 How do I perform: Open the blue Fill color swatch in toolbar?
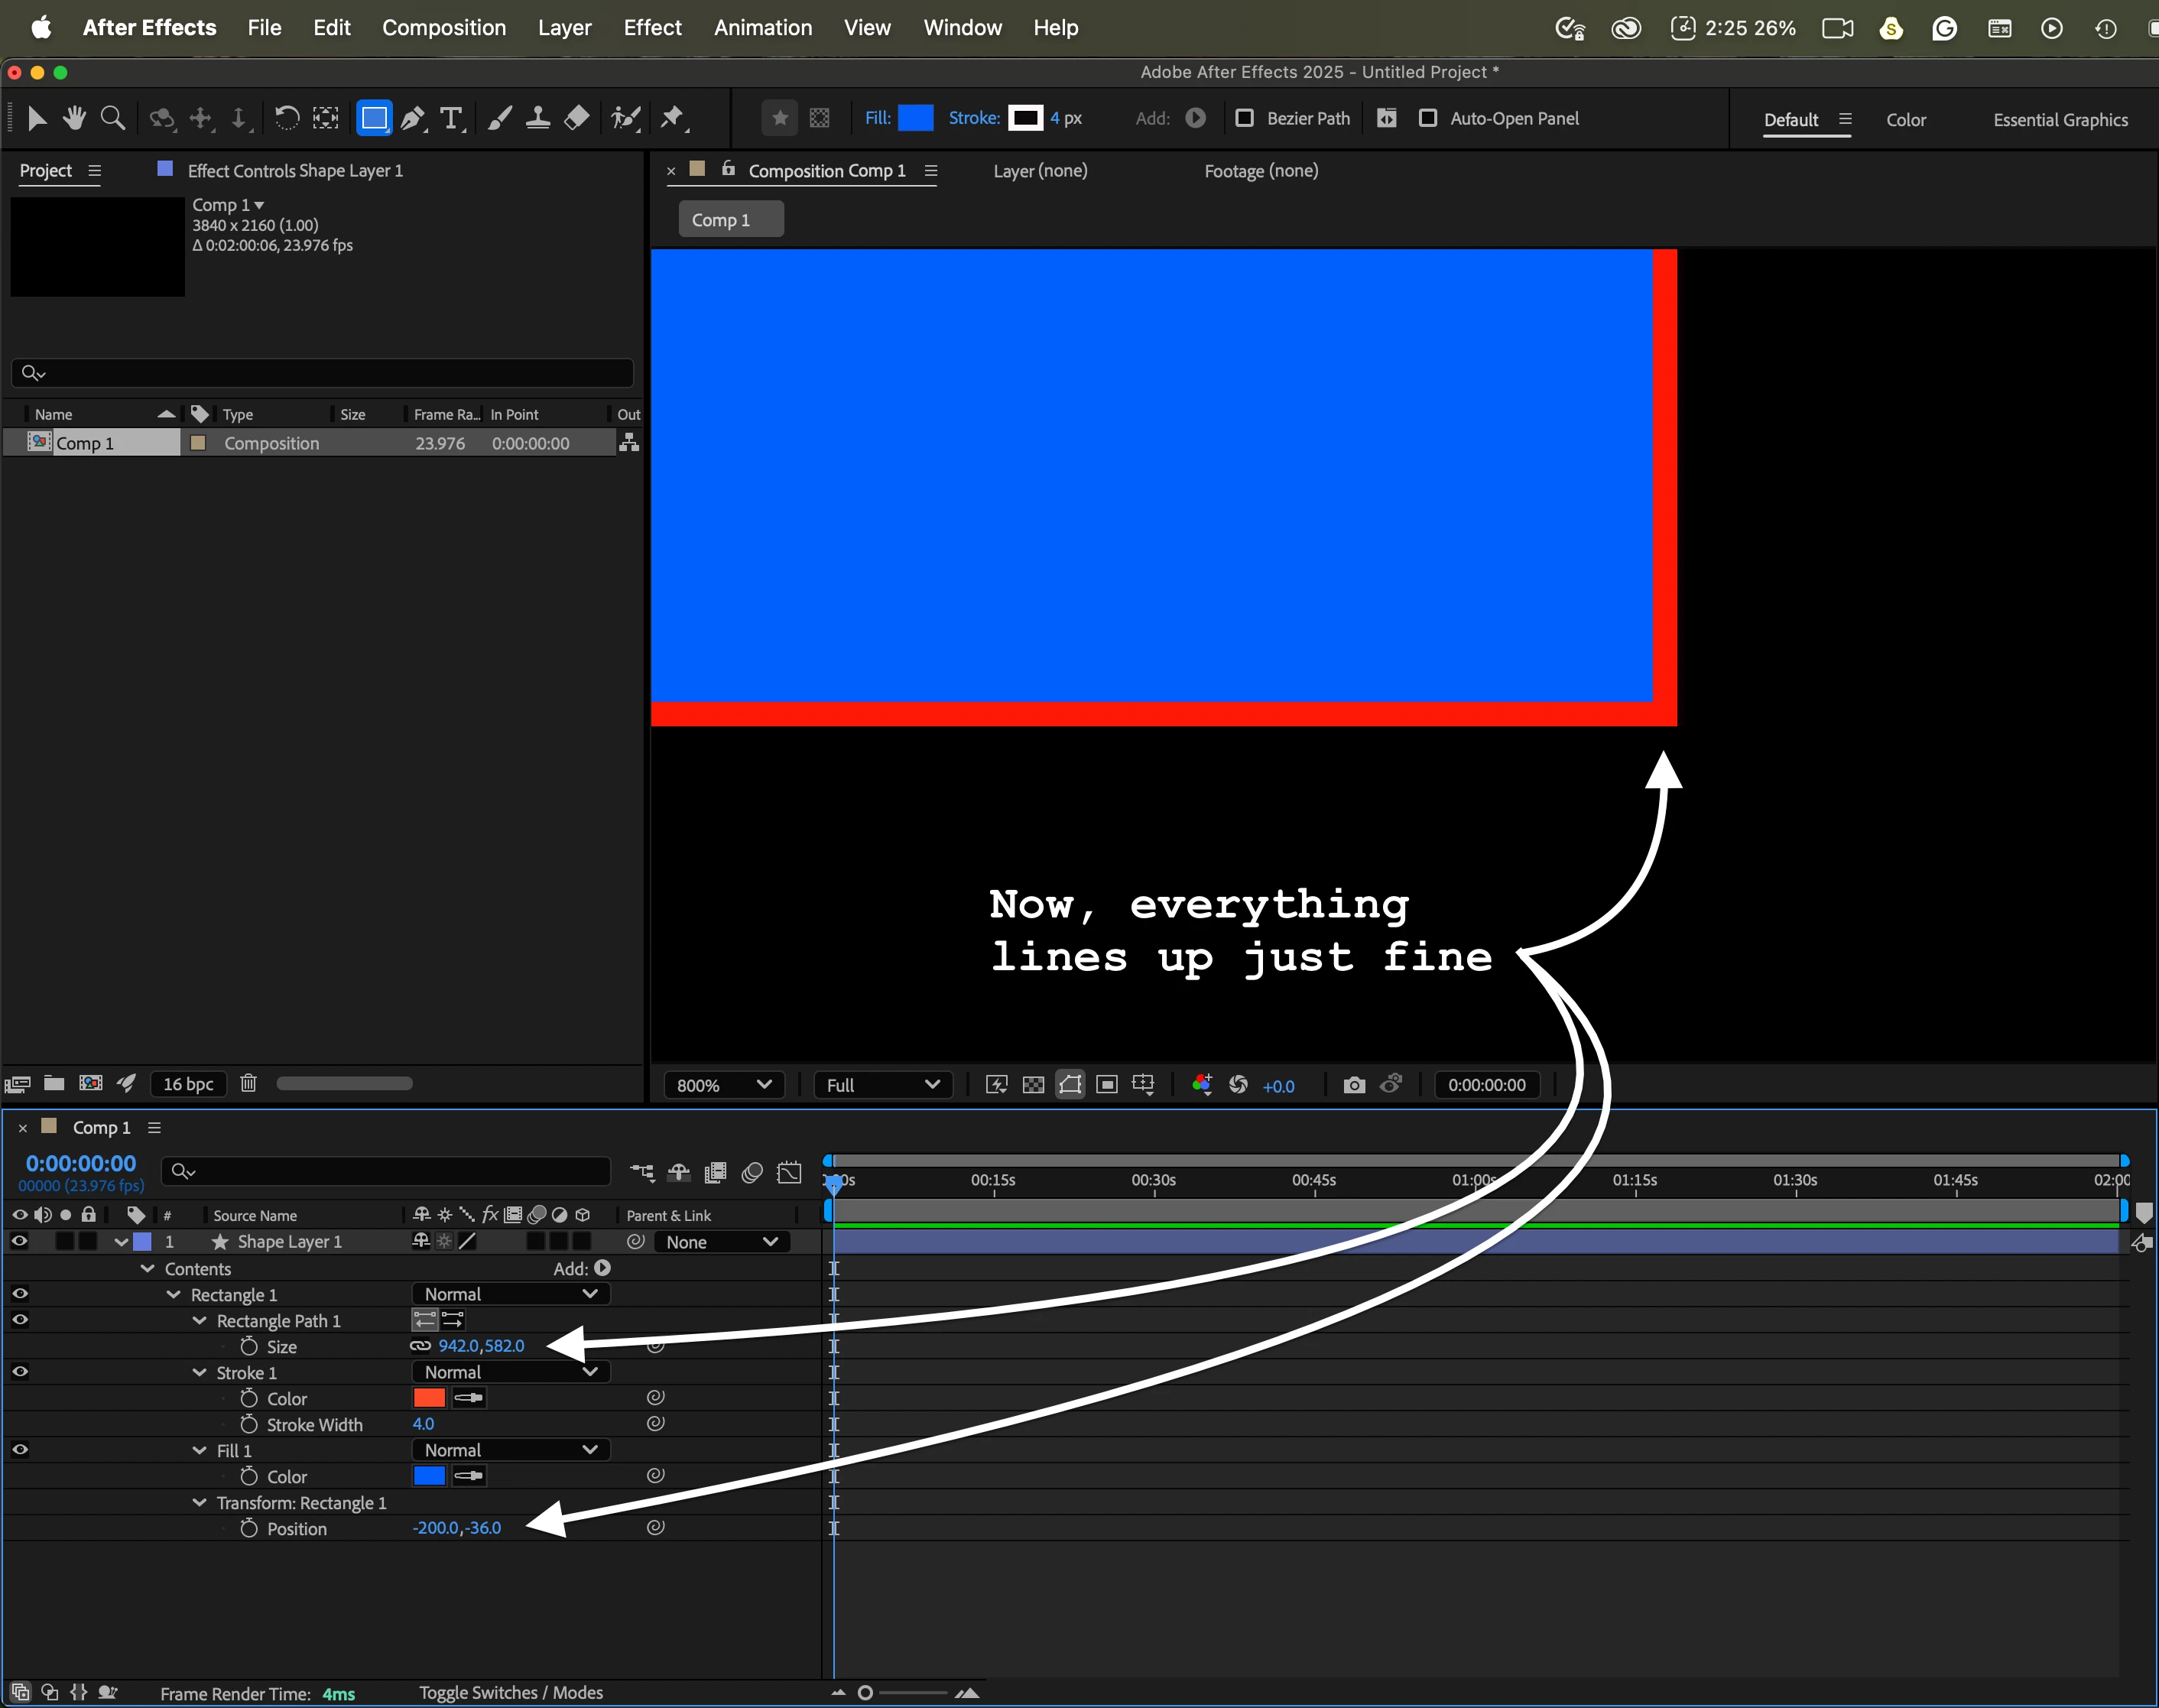point(915,118)
